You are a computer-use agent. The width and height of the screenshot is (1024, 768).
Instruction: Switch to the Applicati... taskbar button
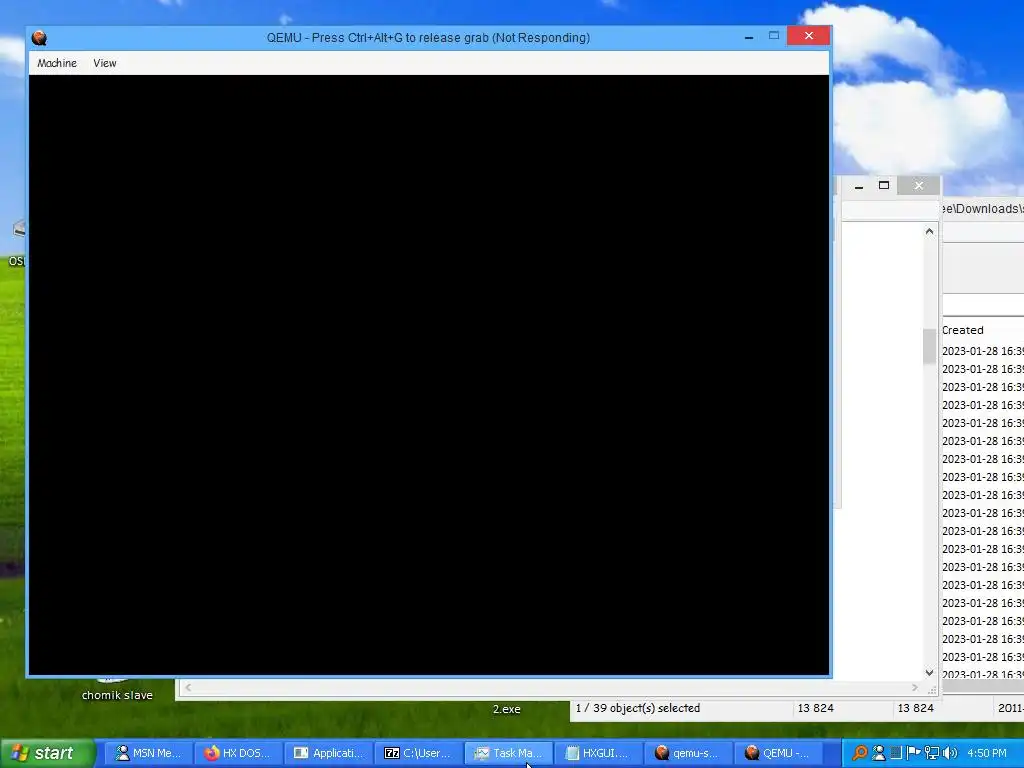pyautogui.click(x=328, y=753)
